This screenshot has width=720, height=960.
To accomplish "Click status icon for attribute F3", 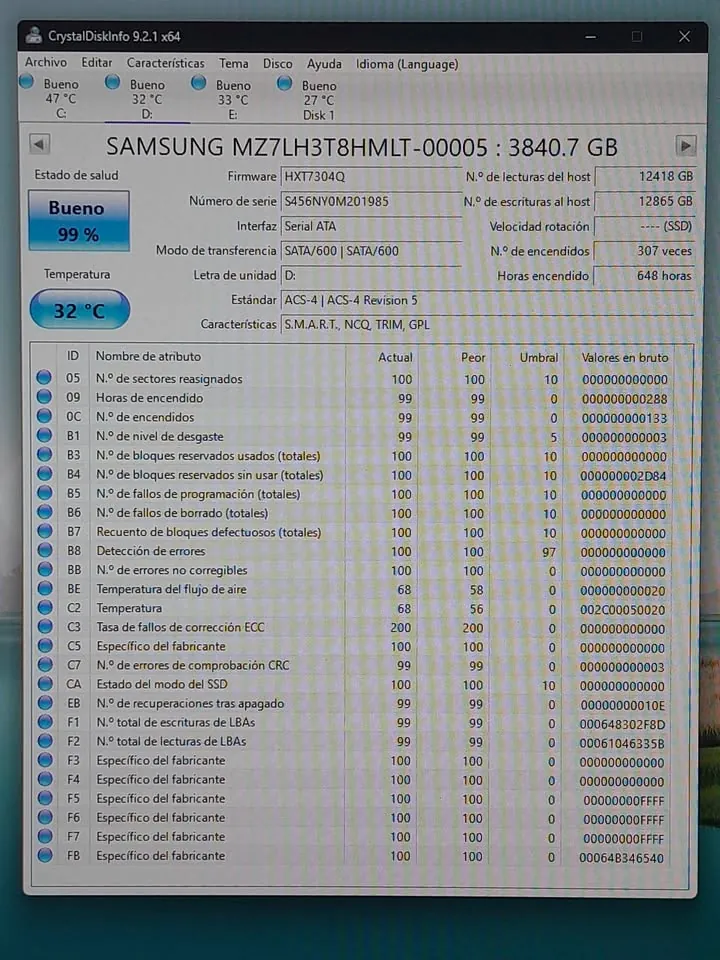I will 44,759.
